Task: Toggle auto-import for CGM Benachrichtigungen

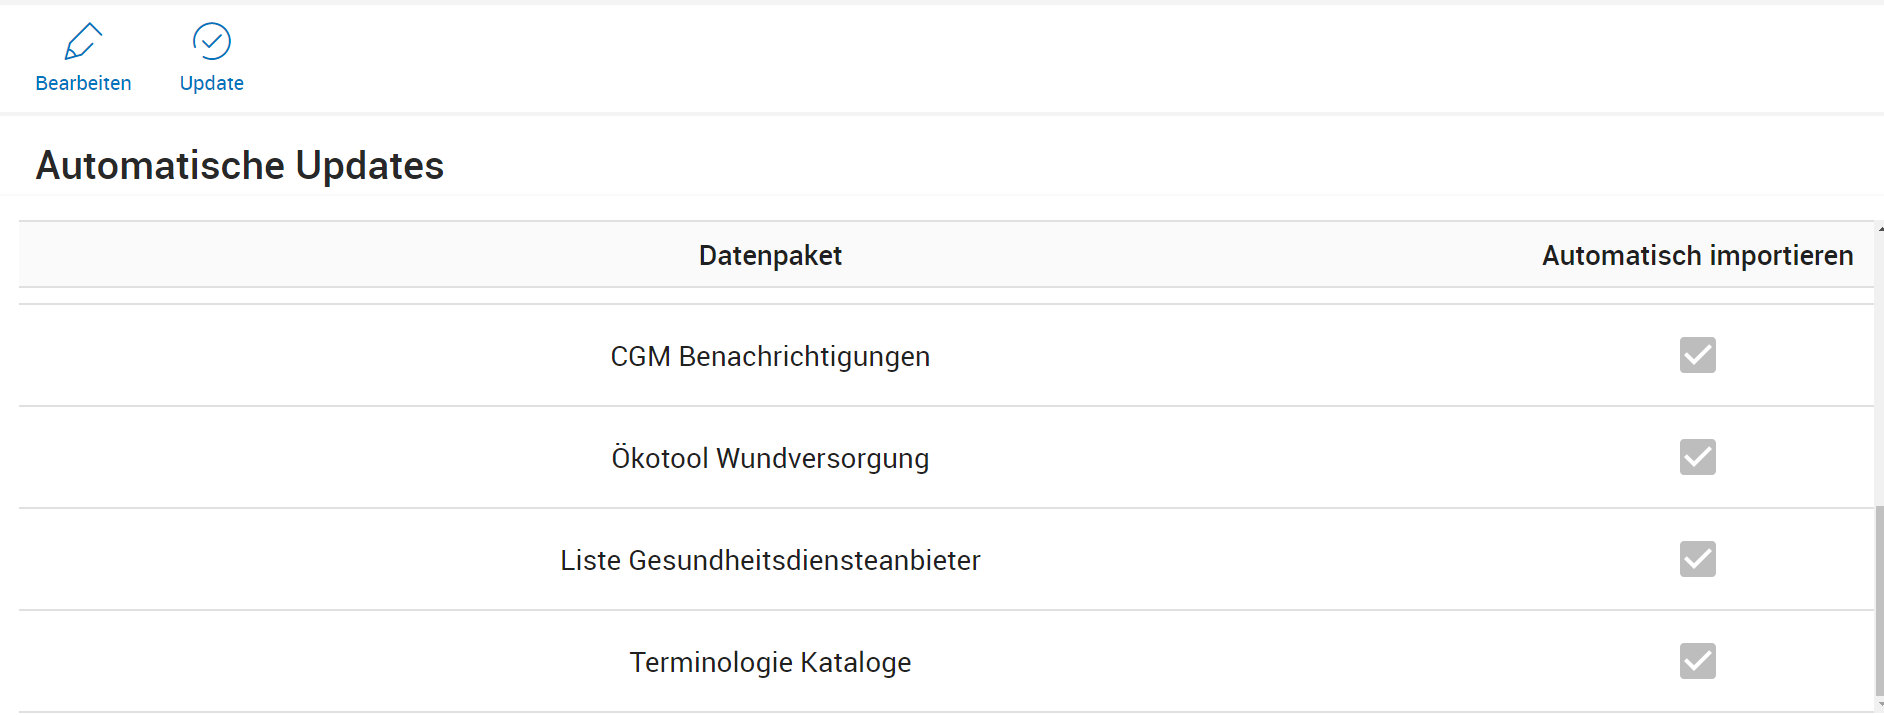Action: click(1697, 355)
